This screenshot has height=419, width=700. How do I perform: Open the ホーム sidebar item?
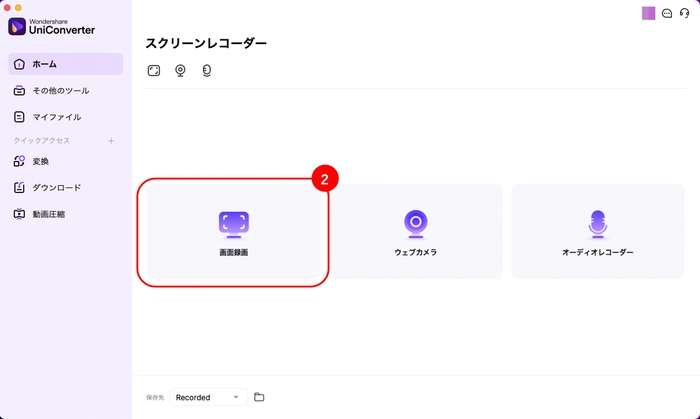click(66, 64)
